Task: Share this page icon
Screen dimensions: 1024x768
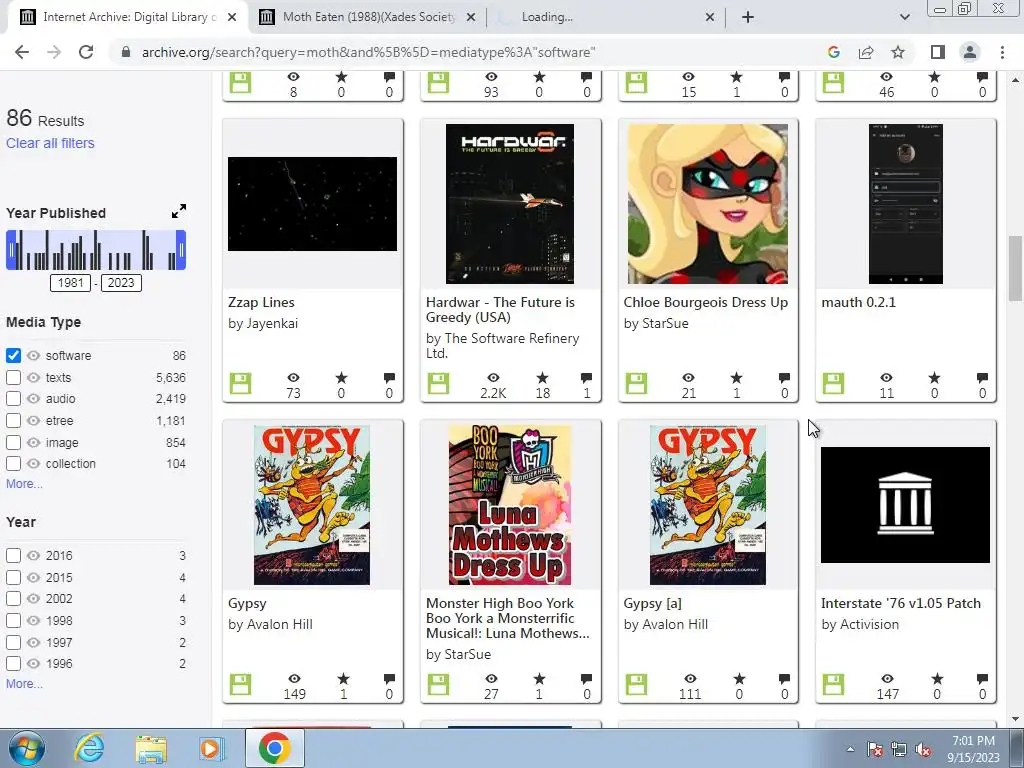Action: pyautogui.click(x=866, y=52)
